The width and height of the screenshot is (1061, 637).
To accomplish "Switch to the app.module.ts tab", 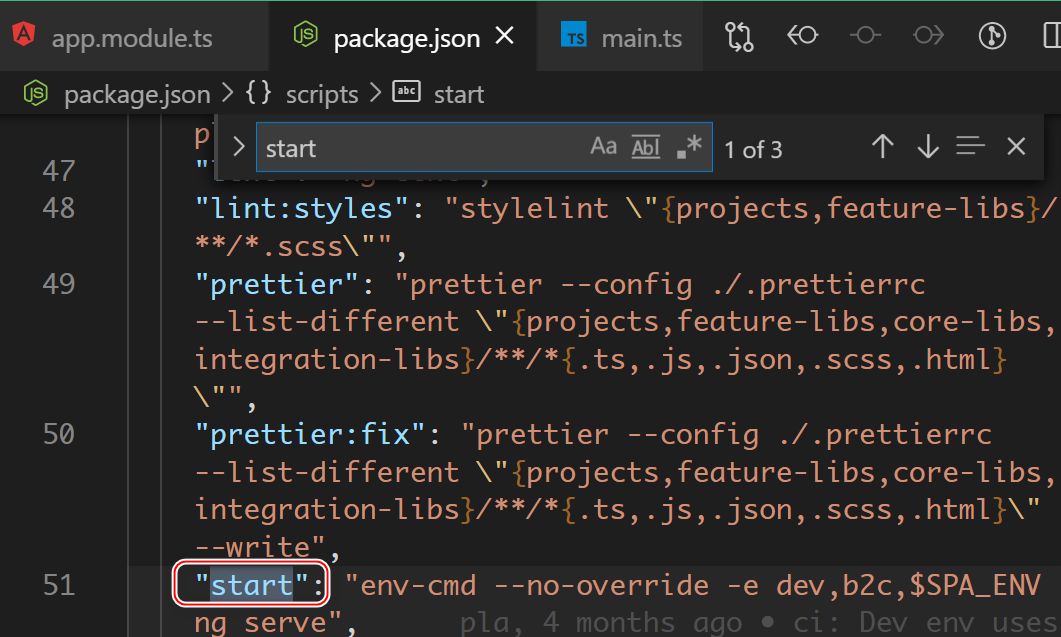I will pyautogui.click(x=131, y=38).
